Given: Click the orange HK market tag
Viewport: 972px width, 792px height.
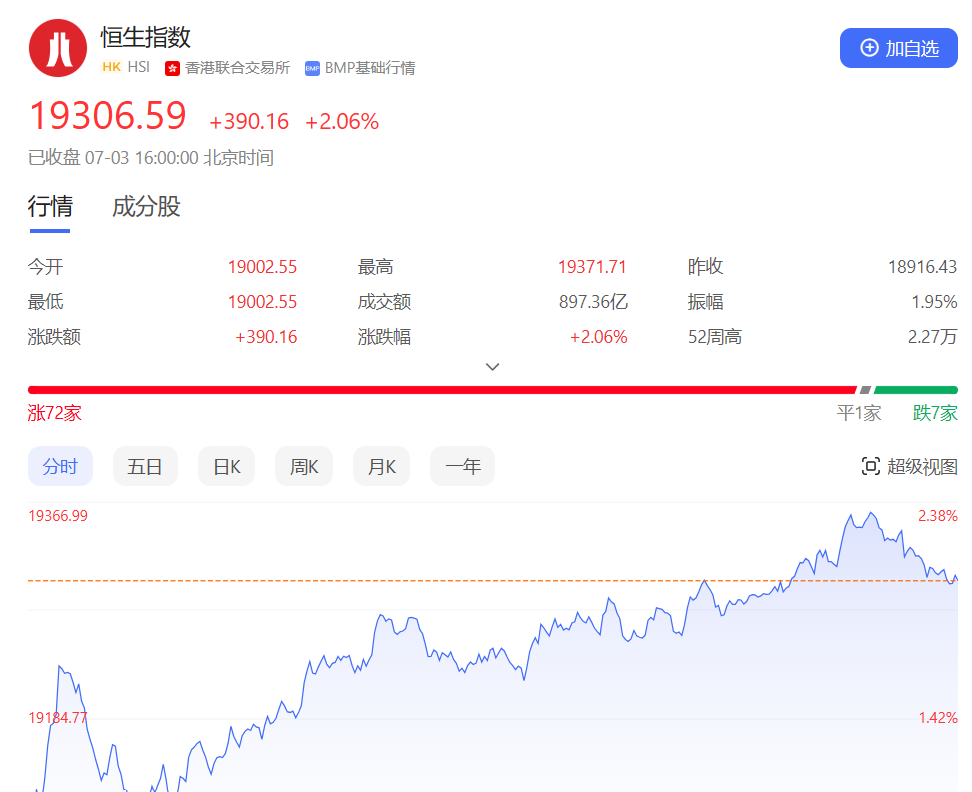Looking at the screenshot, I should coord(112,68).
